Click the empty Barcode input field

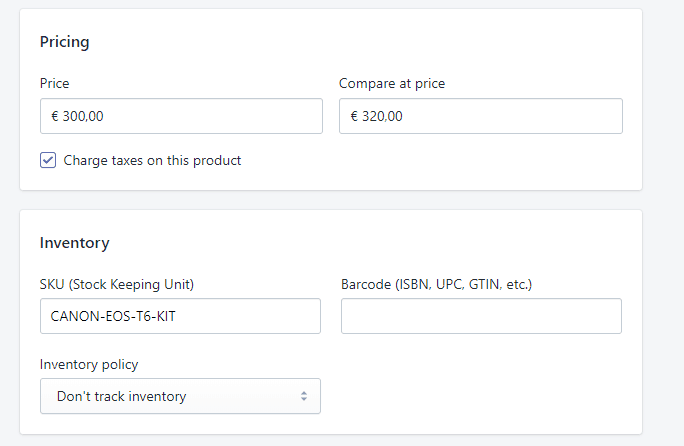coord(481,316)
